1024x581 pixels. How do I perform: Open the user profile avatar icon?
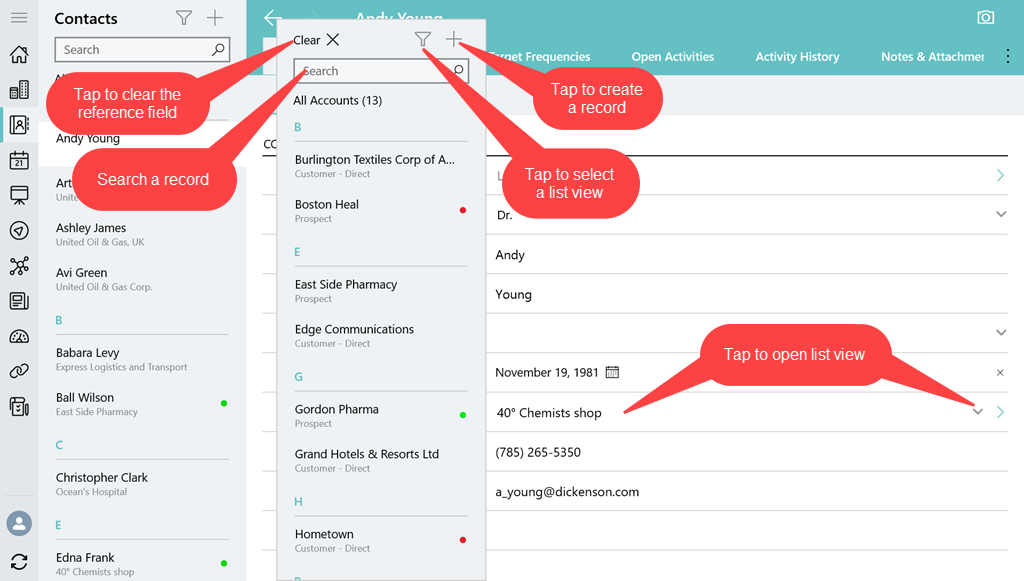[18, 523]
